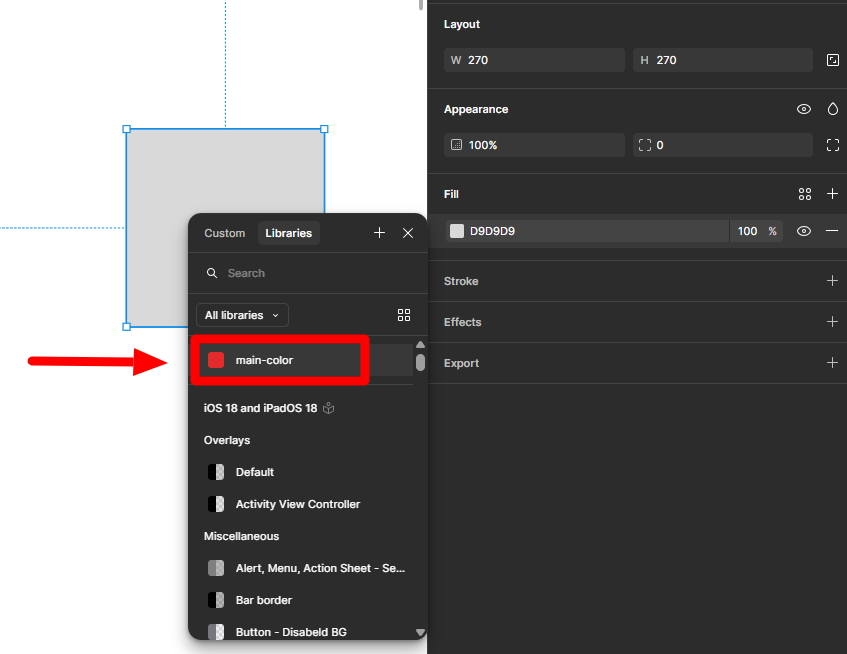The image size is (847, 654).
Task: Remove the D9D9D9 fill with minus icon
Action: [832, 231]
